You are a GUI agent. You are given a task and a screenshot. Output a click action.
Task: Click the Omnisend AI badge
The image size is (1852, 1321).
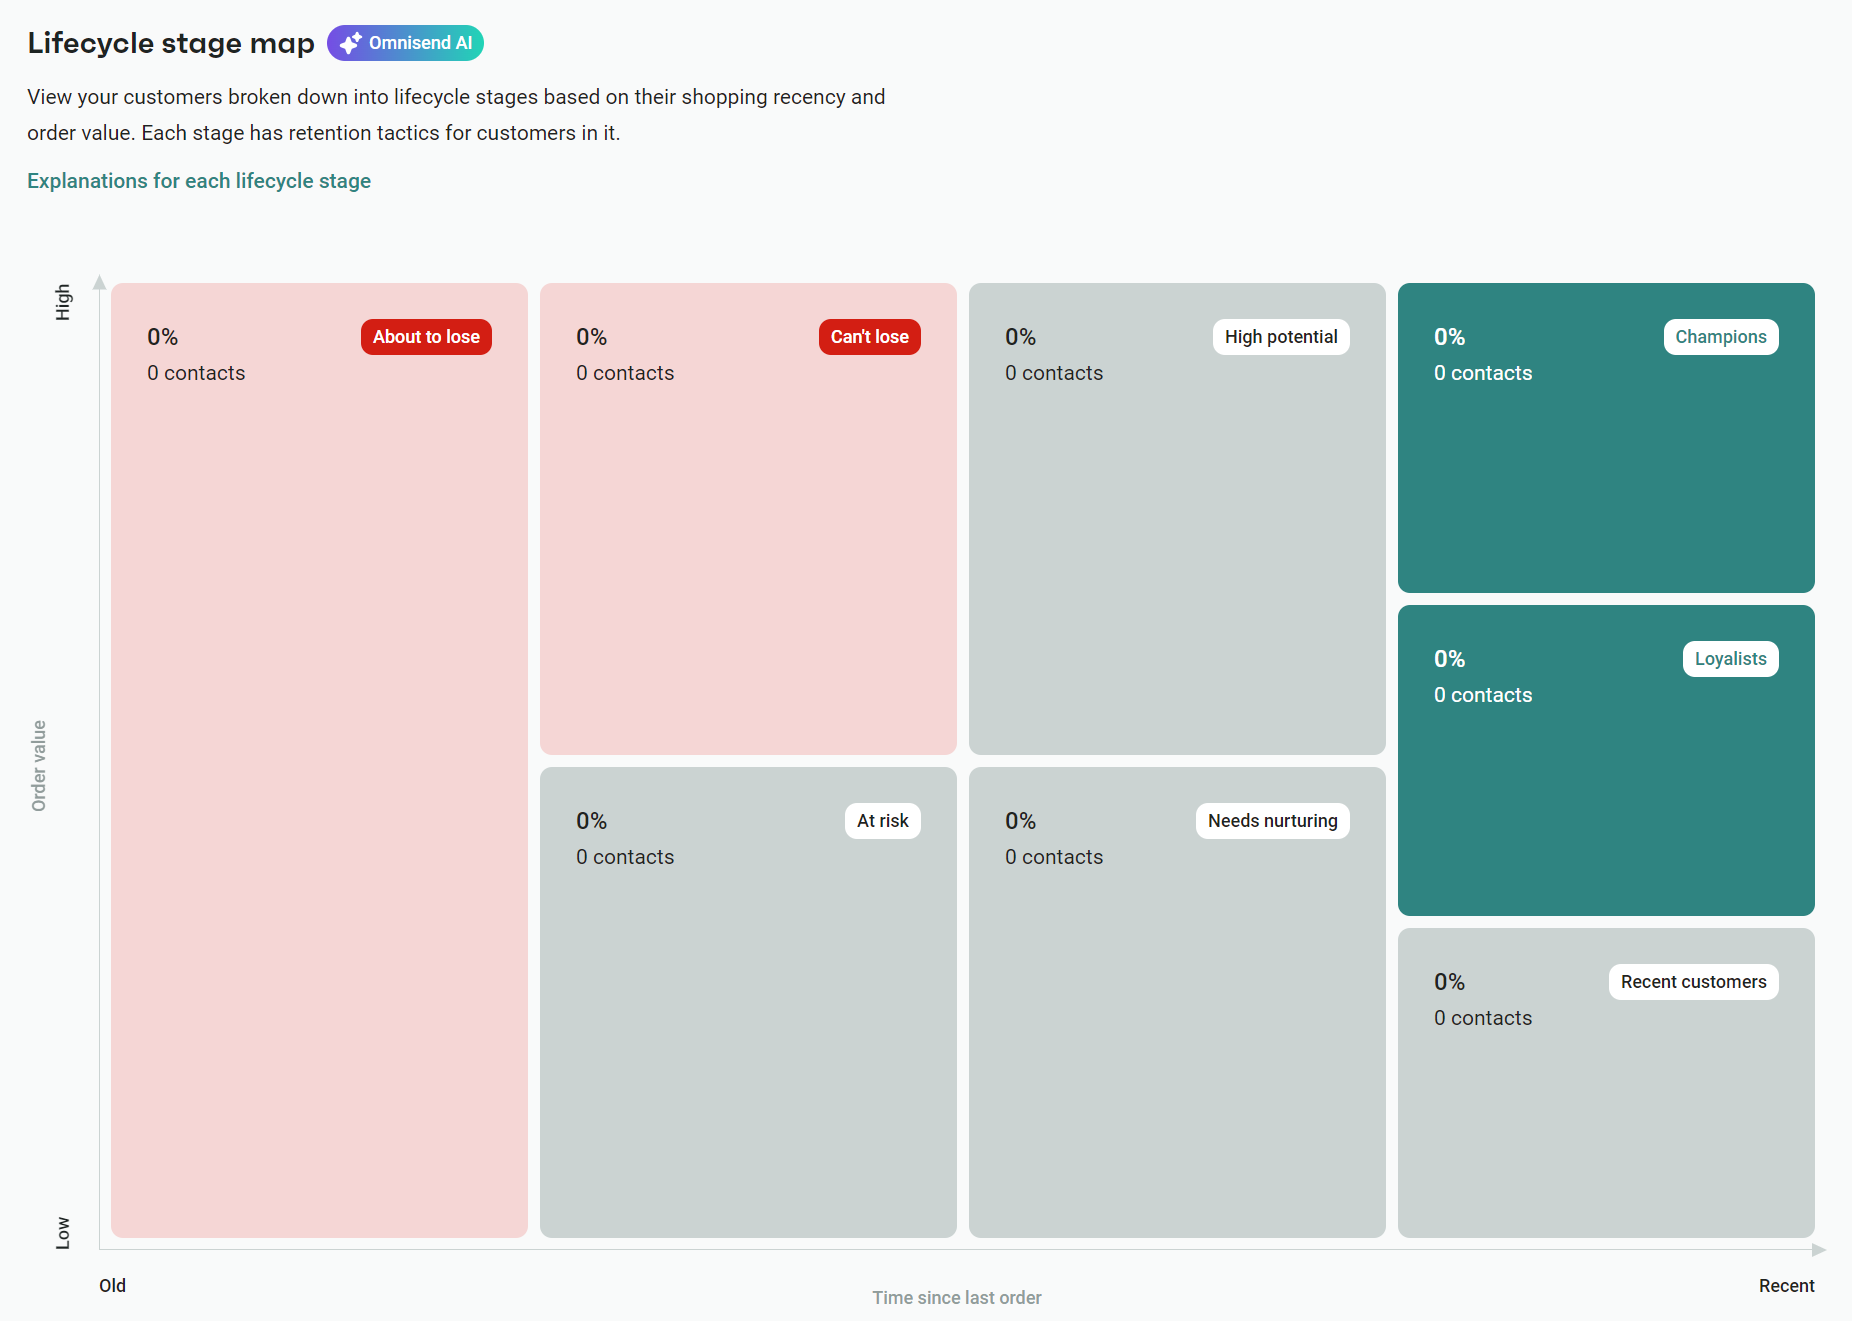[x=405, y=42]
